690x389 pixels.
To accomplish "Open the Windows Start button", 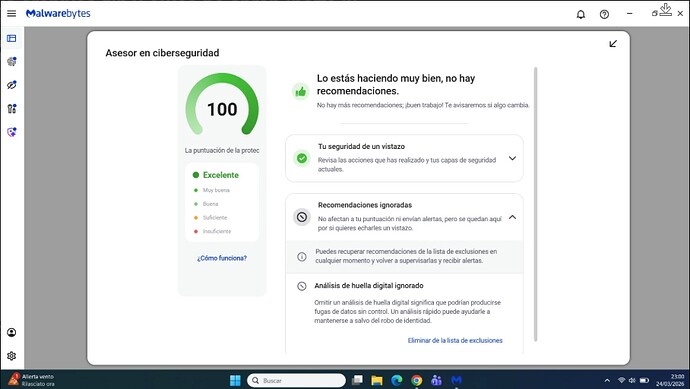I will pos(235,380).
